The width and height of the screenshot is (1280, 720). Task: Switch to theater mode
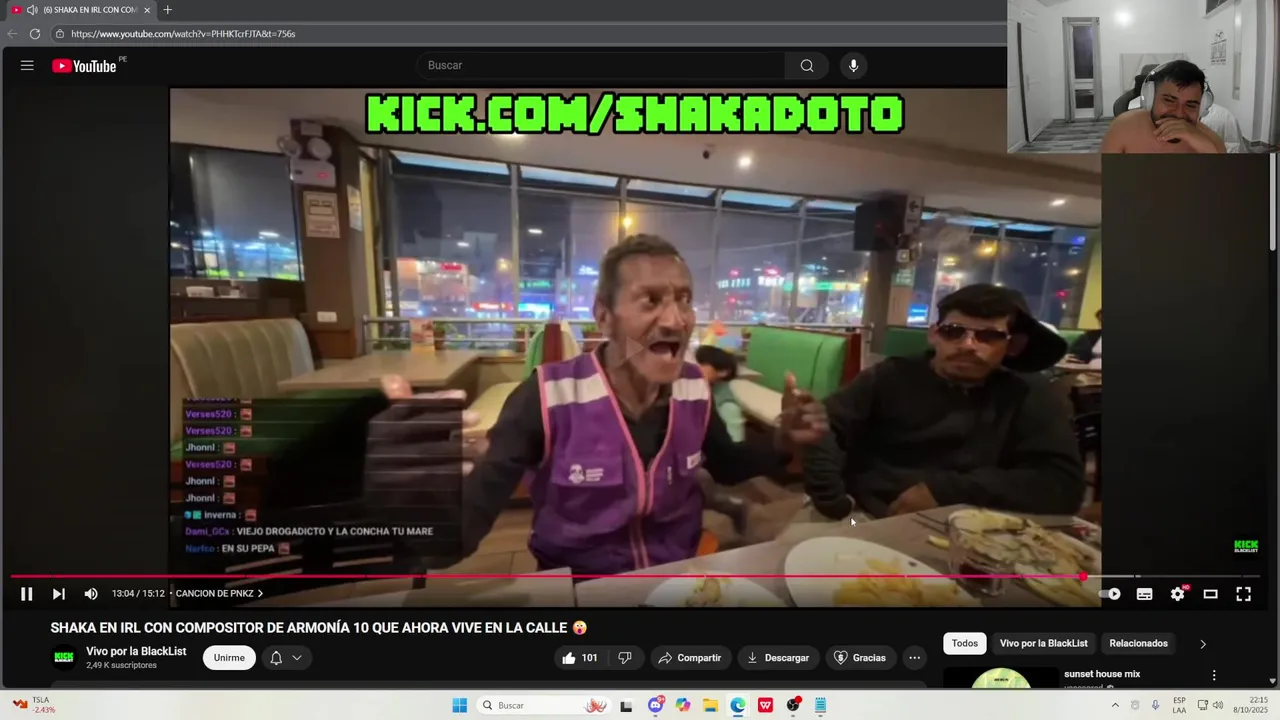coord(1210,594)
